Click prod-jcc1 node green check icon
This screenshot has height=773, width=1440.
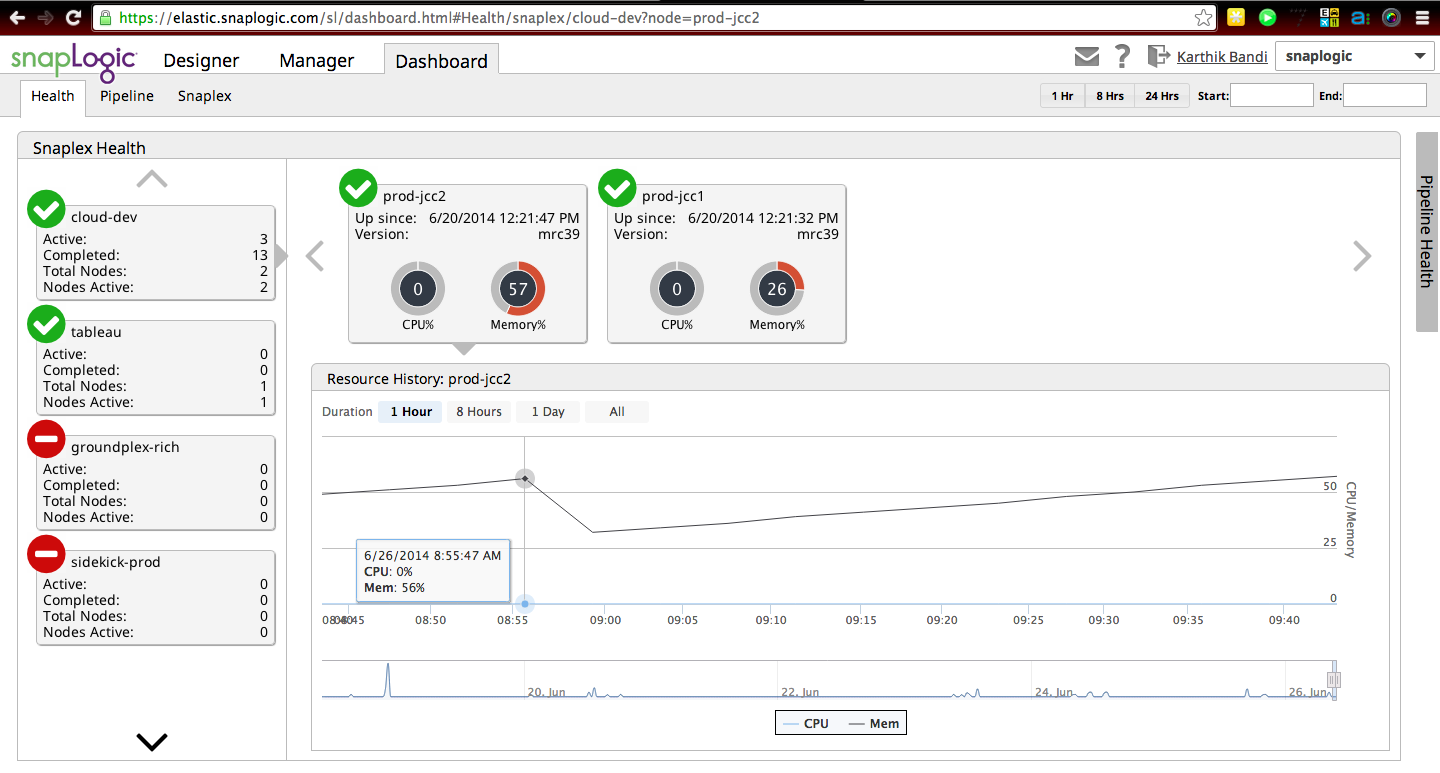coord(617,187)
